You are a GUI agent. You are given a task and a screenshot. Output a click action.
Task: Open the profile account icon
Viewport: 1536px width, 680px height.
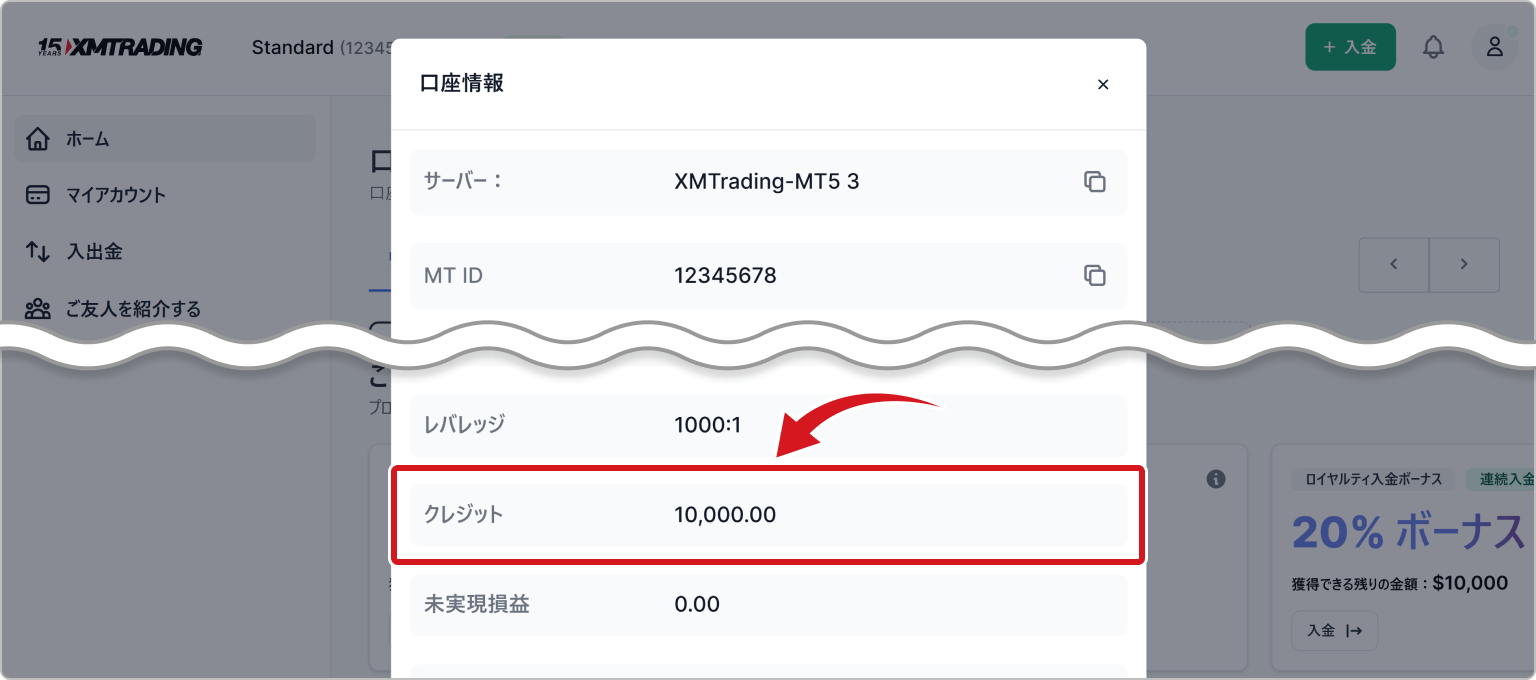(x=1494, y=46)
